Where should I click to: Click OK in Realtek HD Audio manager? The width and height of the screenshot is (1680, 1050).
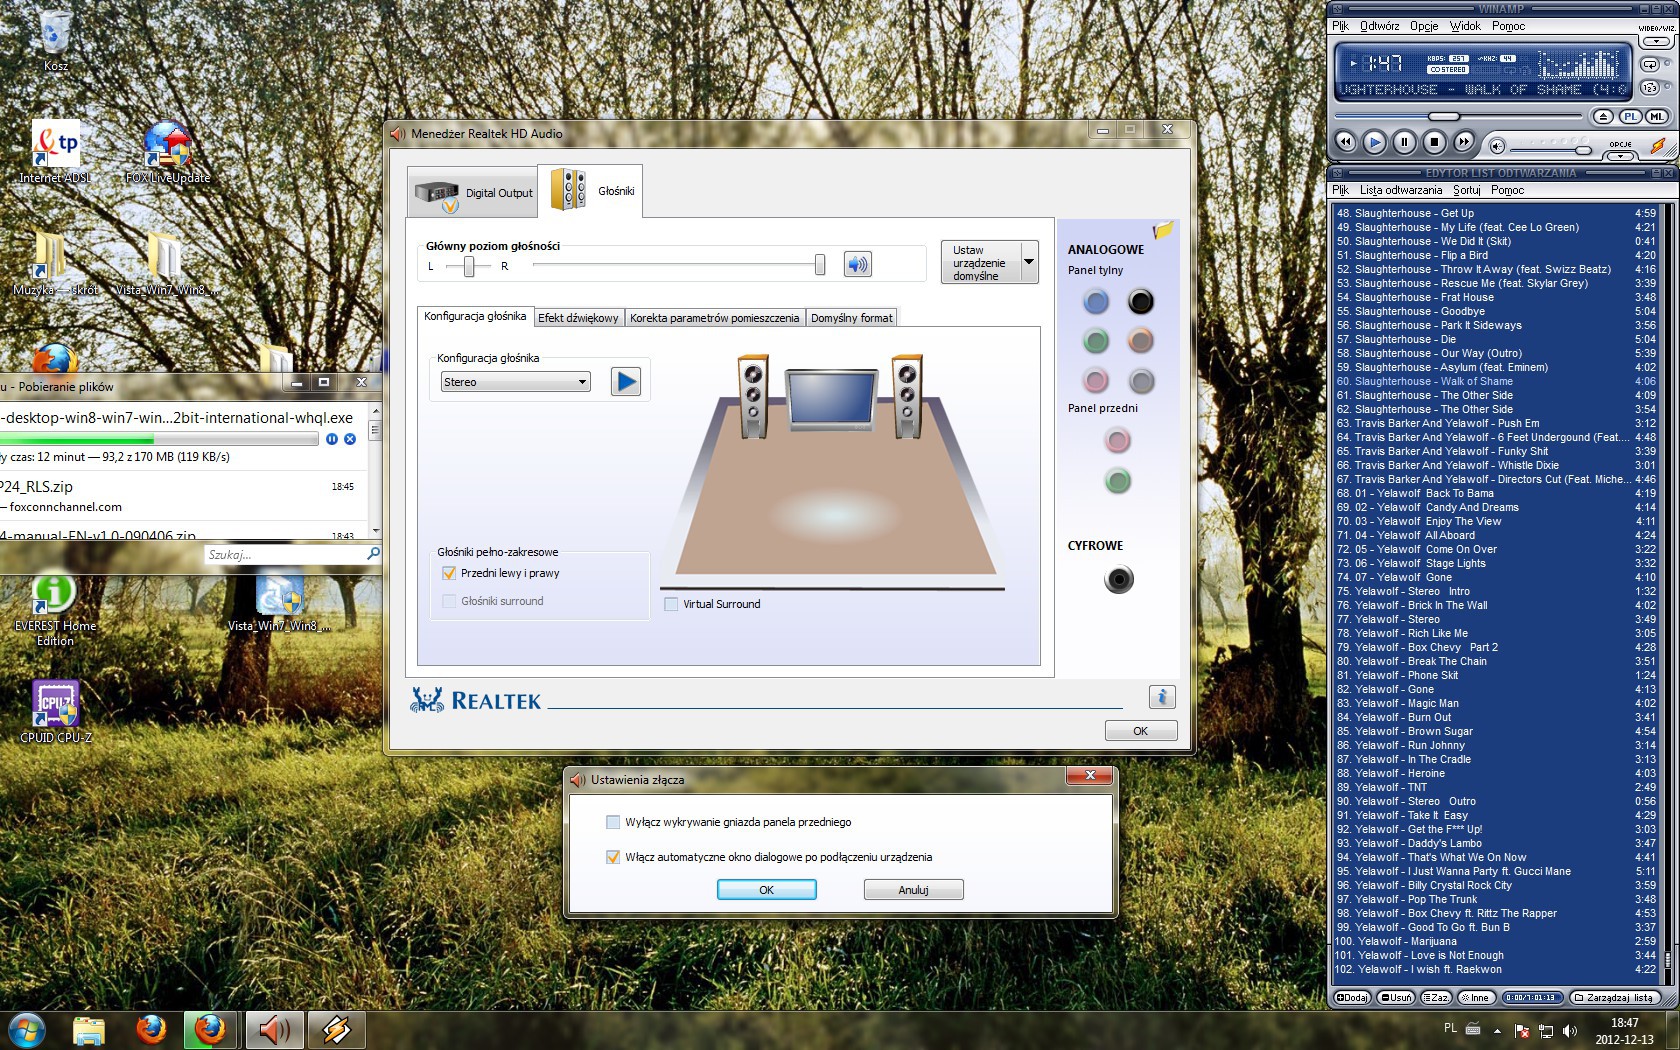1141,731
